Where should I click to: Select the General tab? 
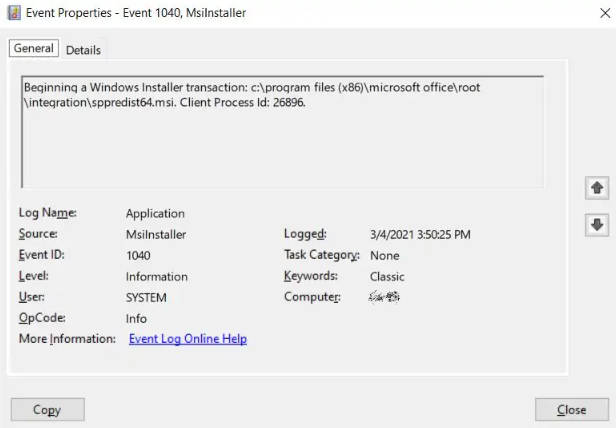pos(34,48)
